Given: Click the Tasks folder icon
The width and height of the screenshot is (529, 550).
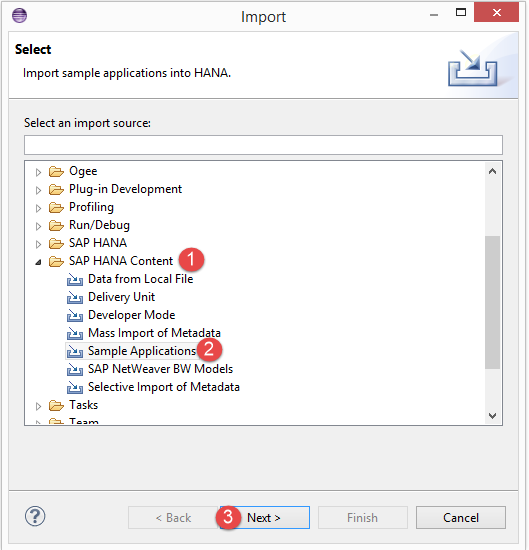Looking at the screenshot, I should tap(56, 405).
